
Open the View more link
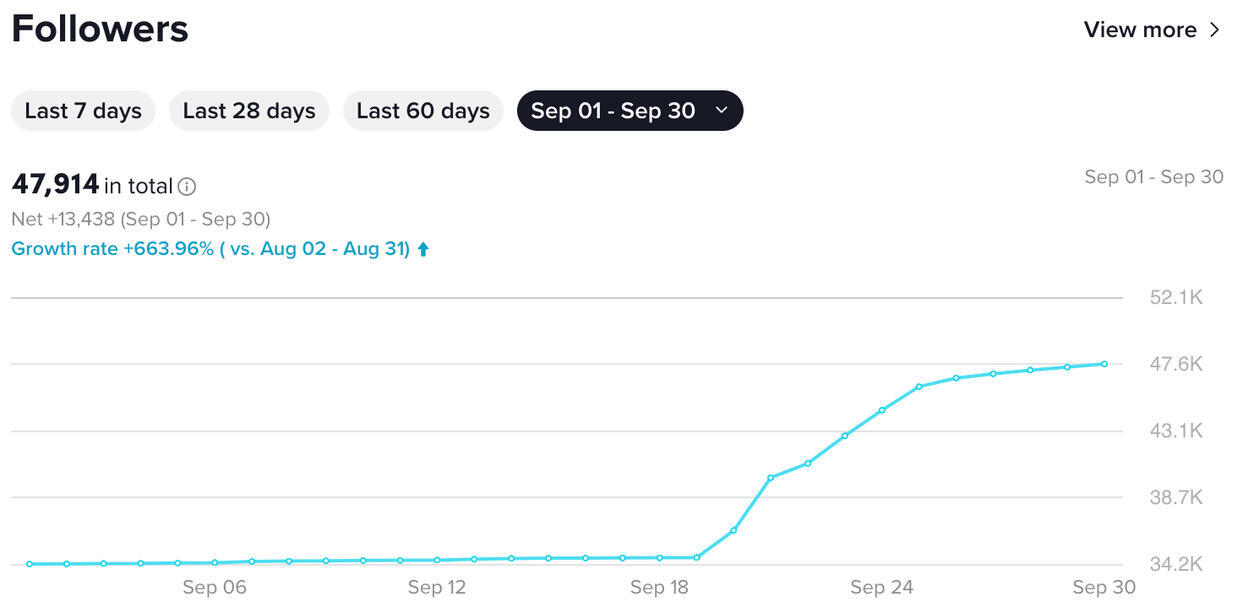[1140, 30]
